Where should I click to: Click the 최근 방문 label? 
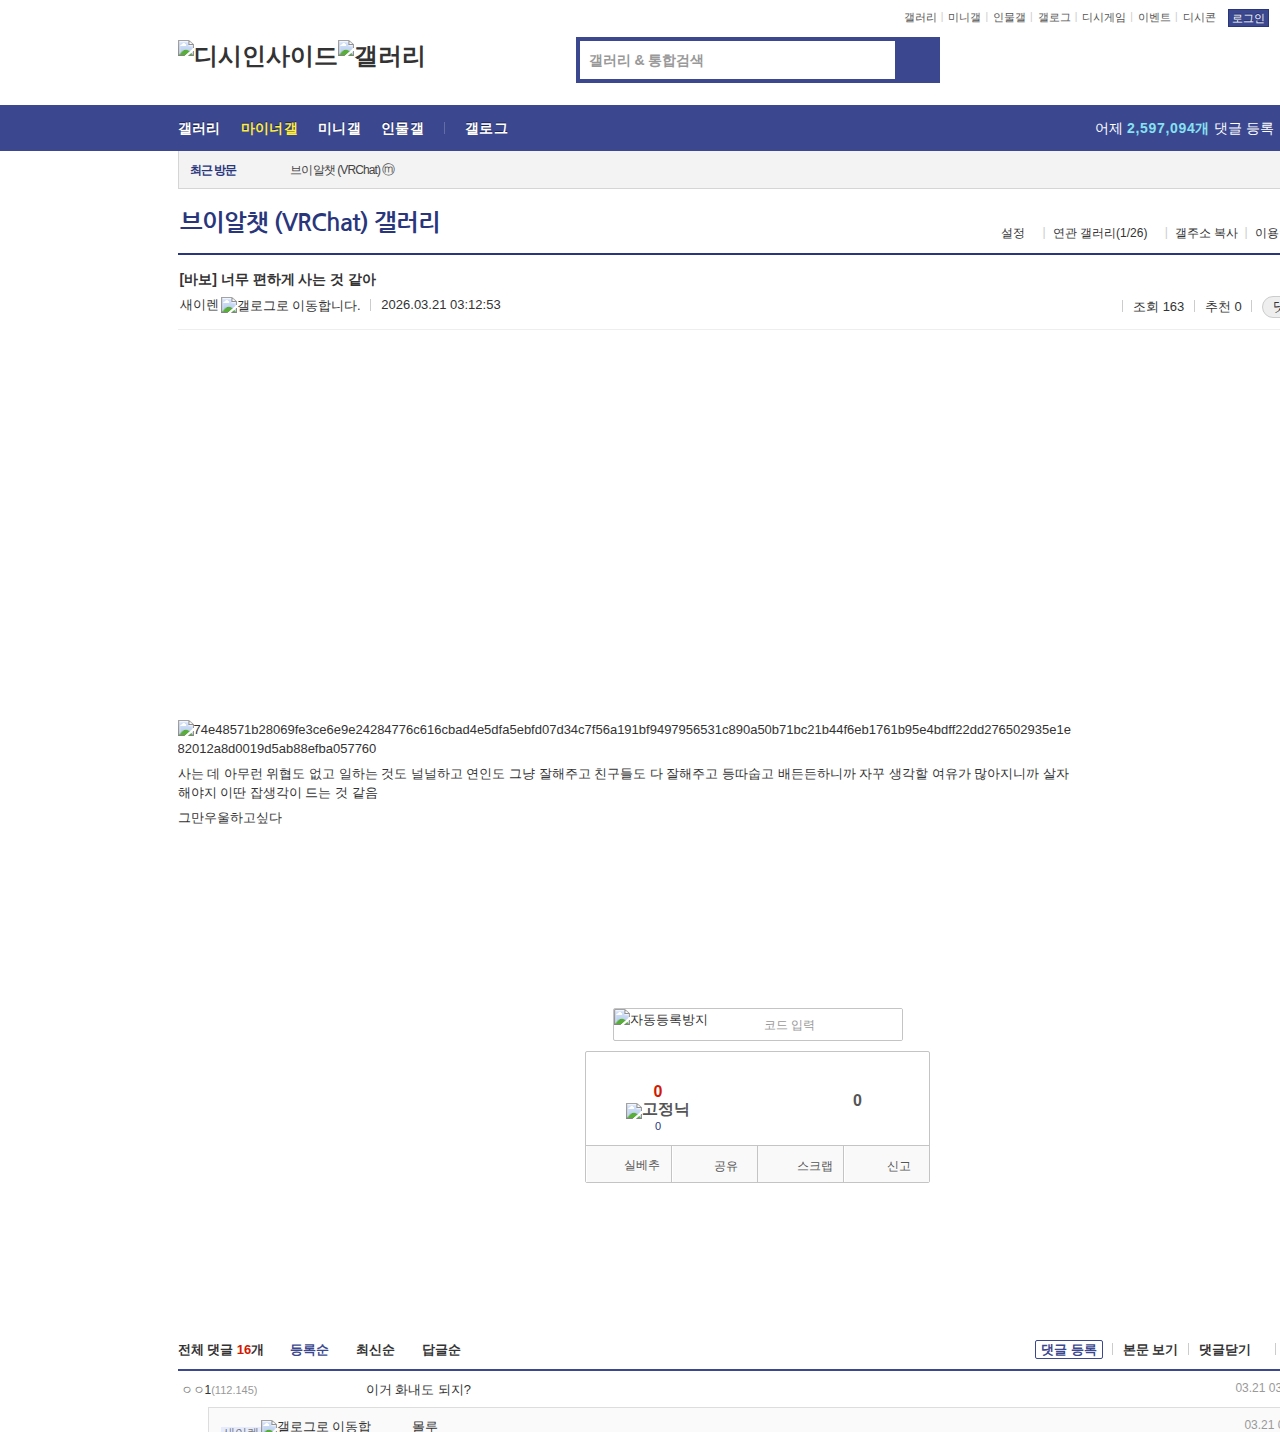(x=213, y=171)
